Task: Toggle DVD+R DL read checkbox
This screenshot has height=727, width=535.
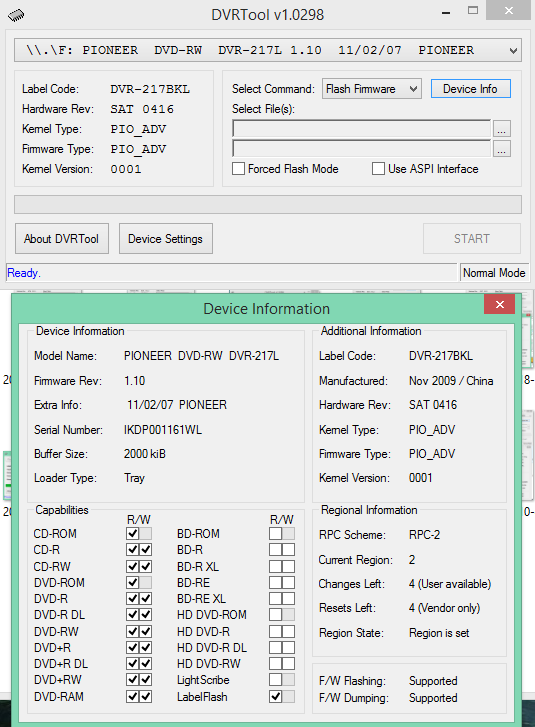Action: [133, 663]
